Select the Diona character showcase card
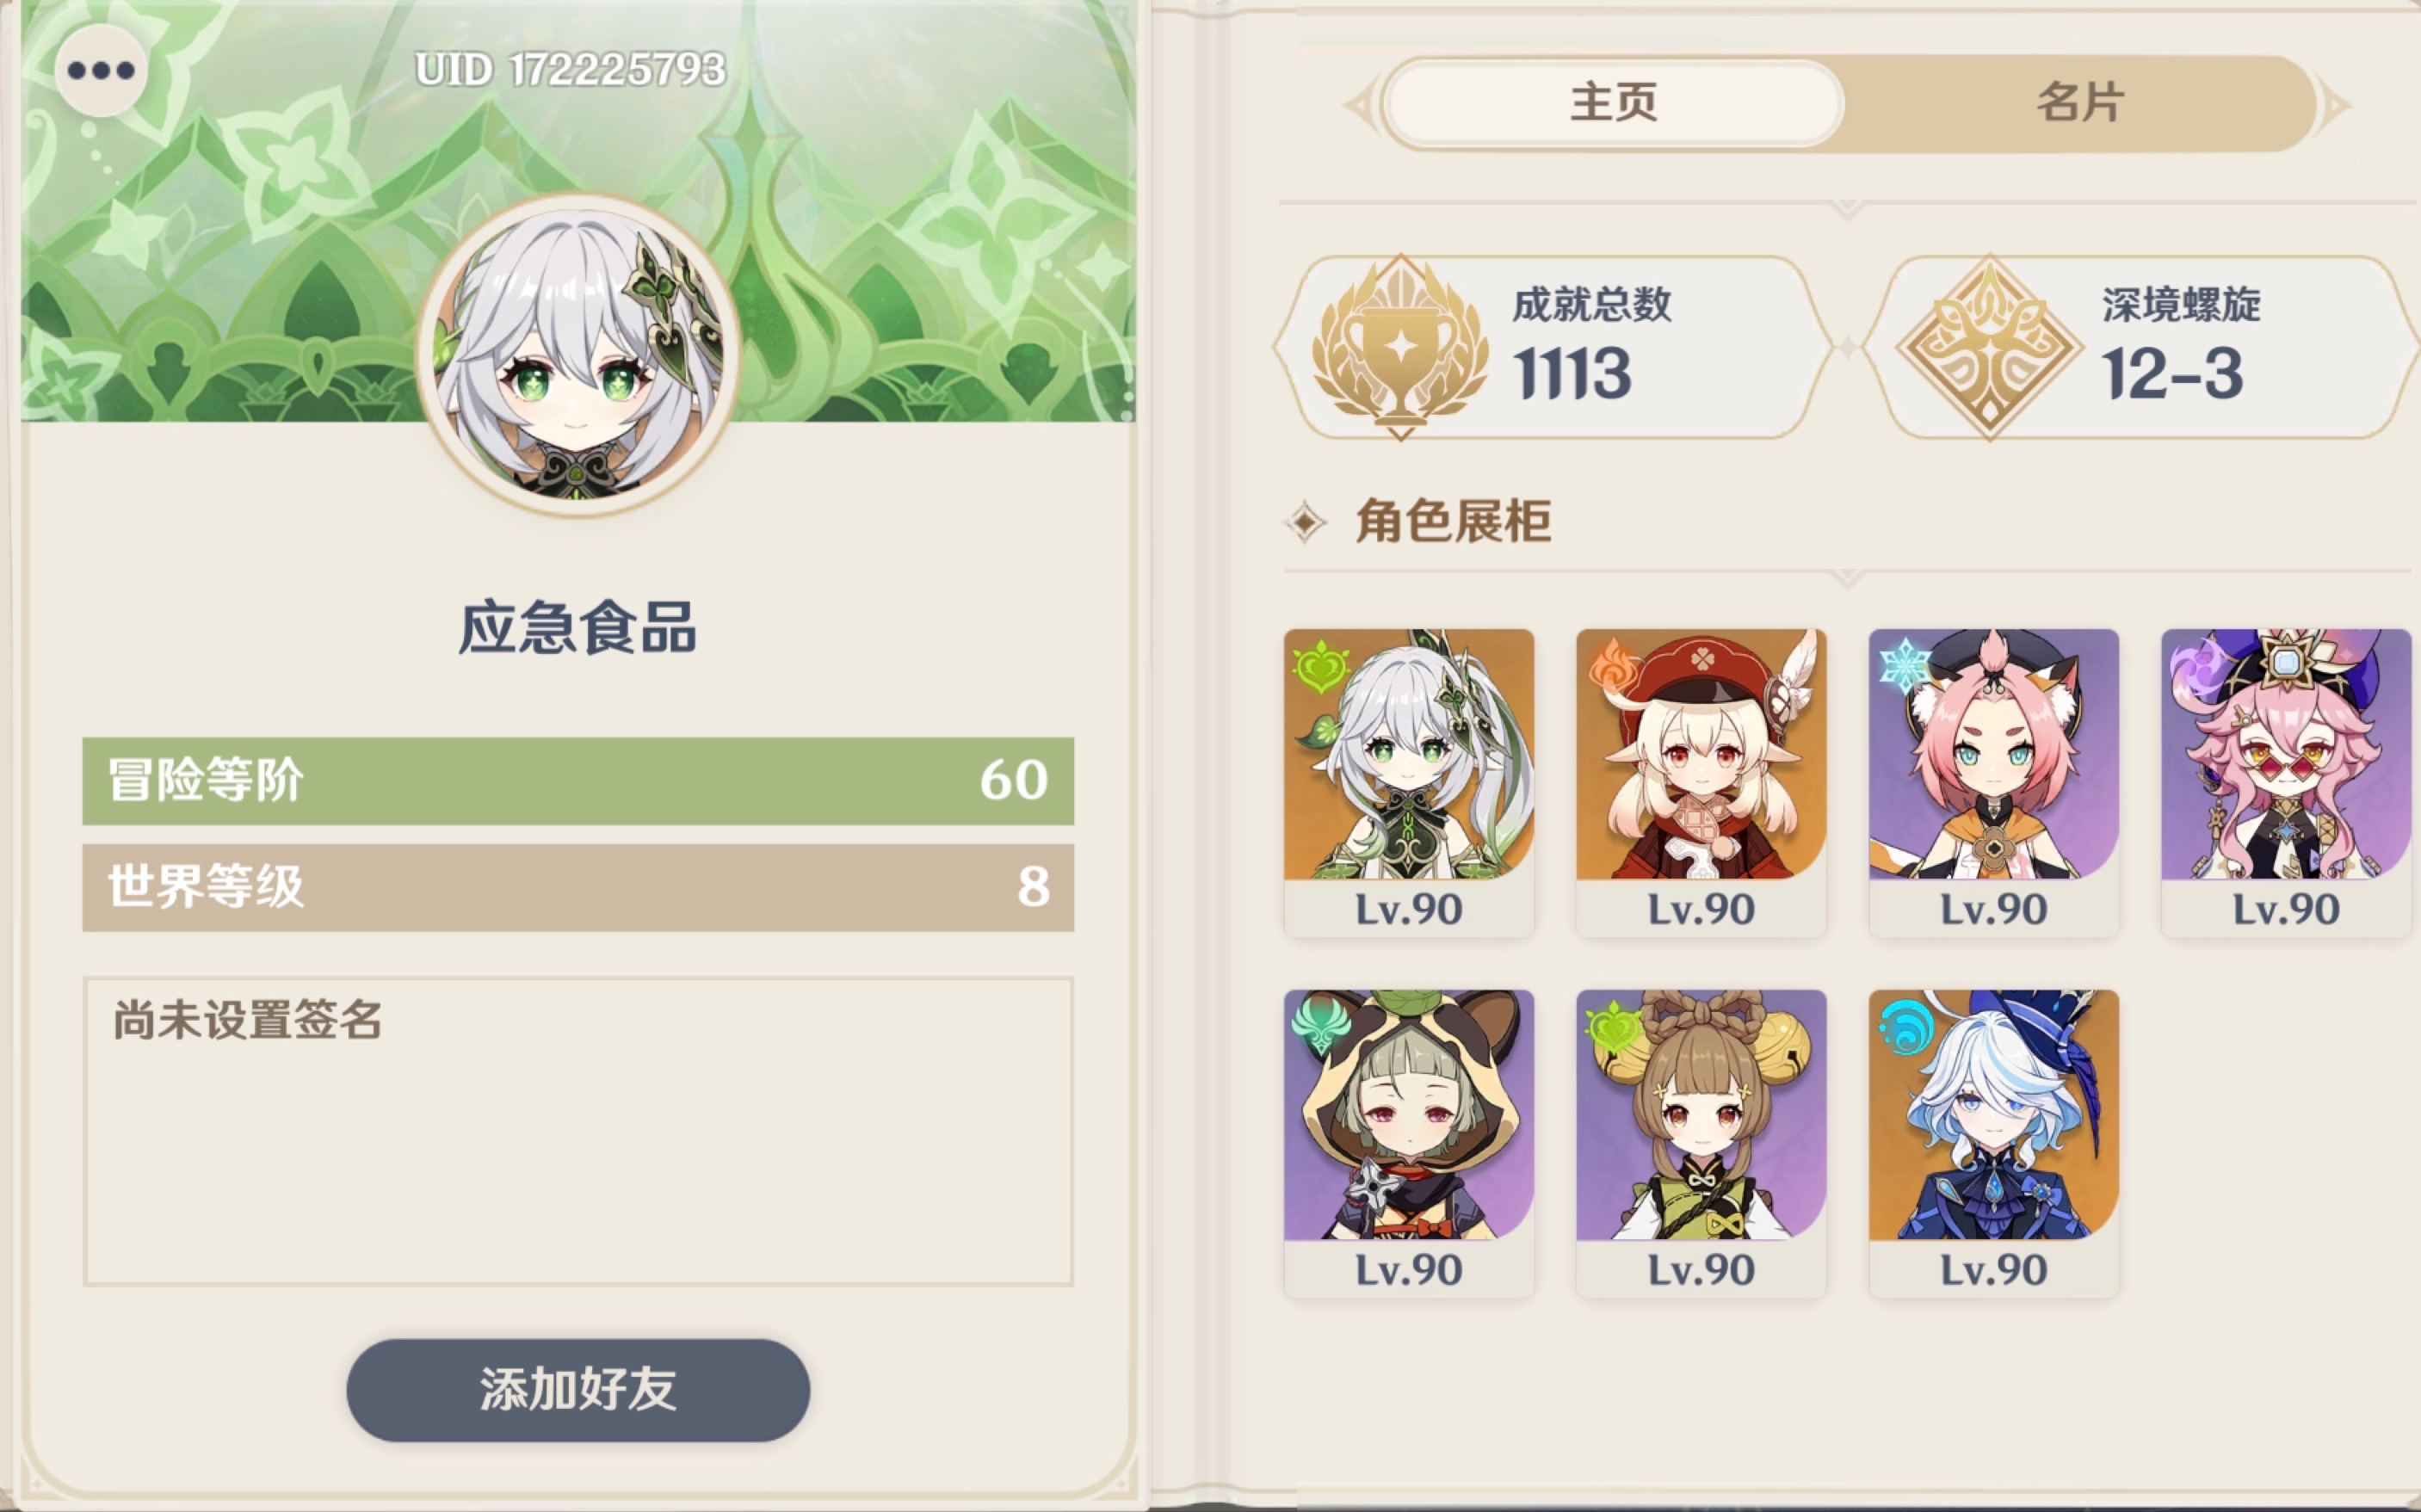 (x=1993, y=783)
